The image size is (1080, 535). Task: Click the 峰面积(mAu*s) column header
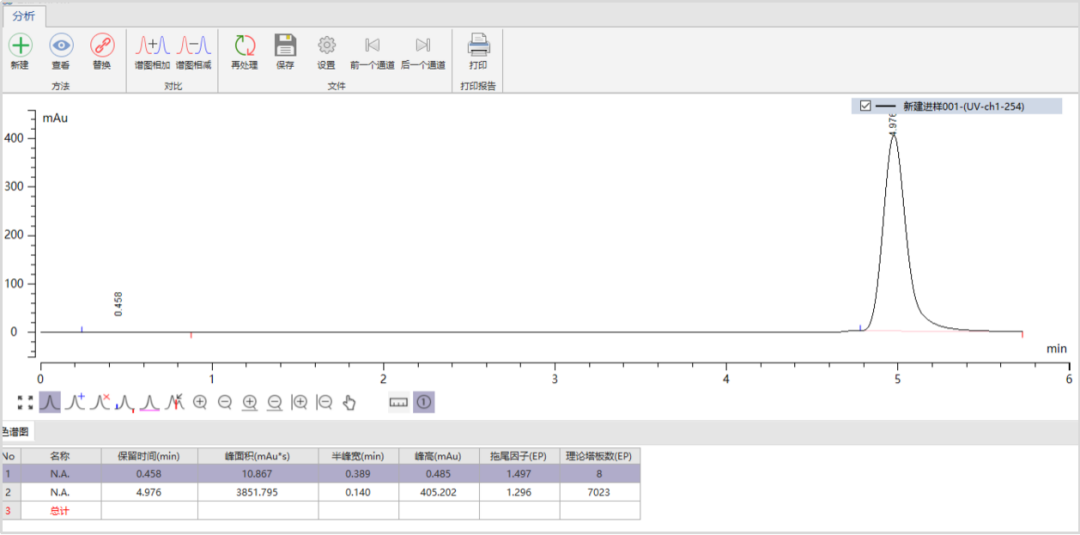(x=258, y=456)
